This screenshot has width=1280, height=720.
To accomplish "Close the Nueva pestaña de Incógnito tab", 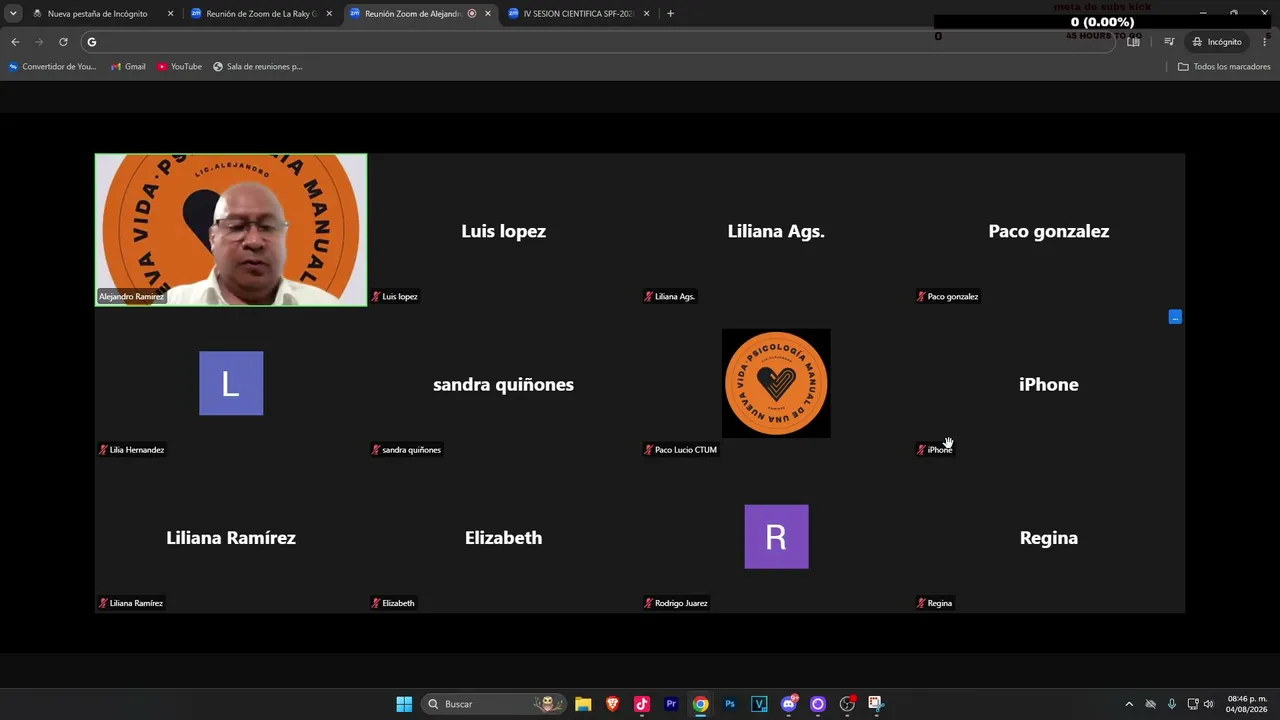I will (x=170, y=14).
